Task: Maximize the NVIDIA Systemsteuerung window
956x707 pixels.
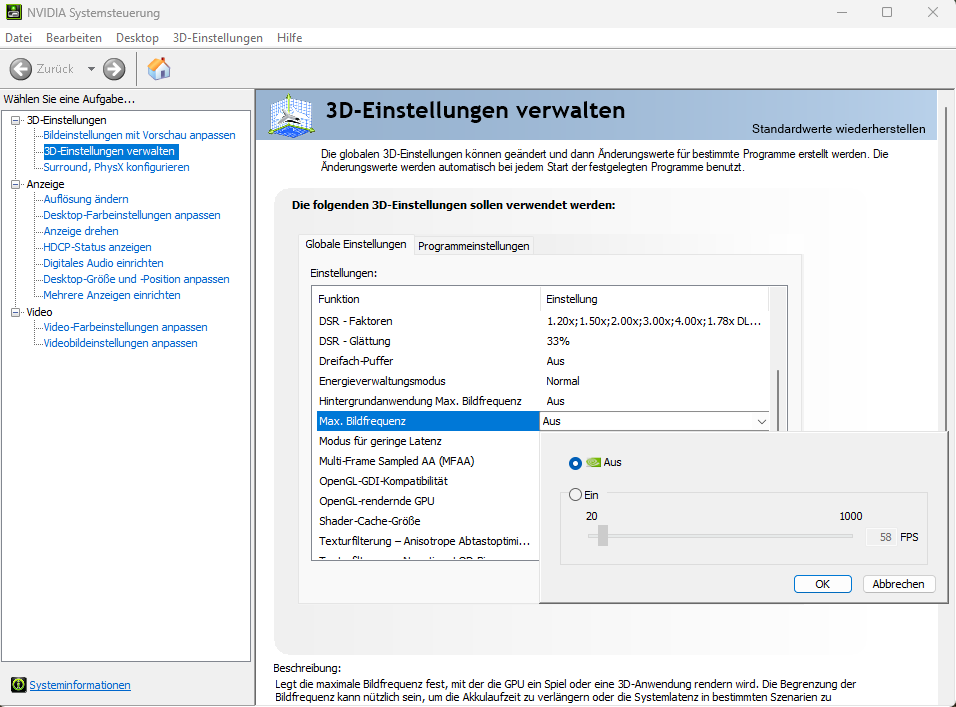Action: click(x=887, y=12)
